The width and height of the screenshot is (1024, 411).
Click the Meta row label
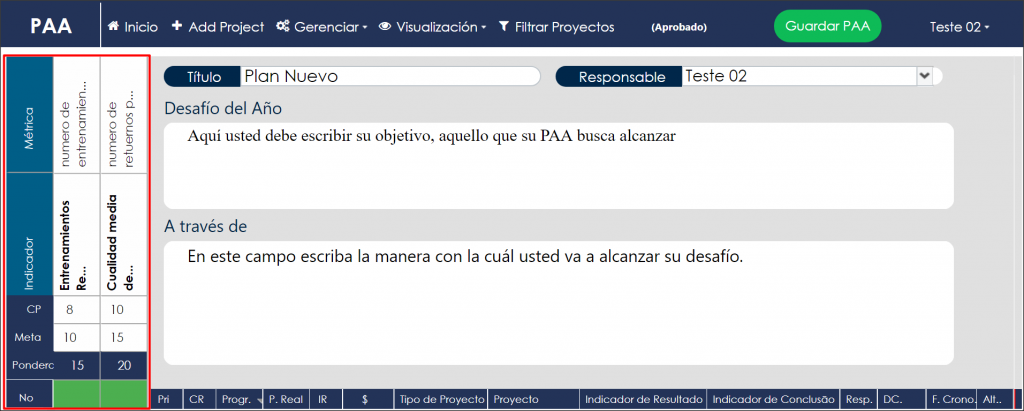pyautogui.click(x=29, y=338)
